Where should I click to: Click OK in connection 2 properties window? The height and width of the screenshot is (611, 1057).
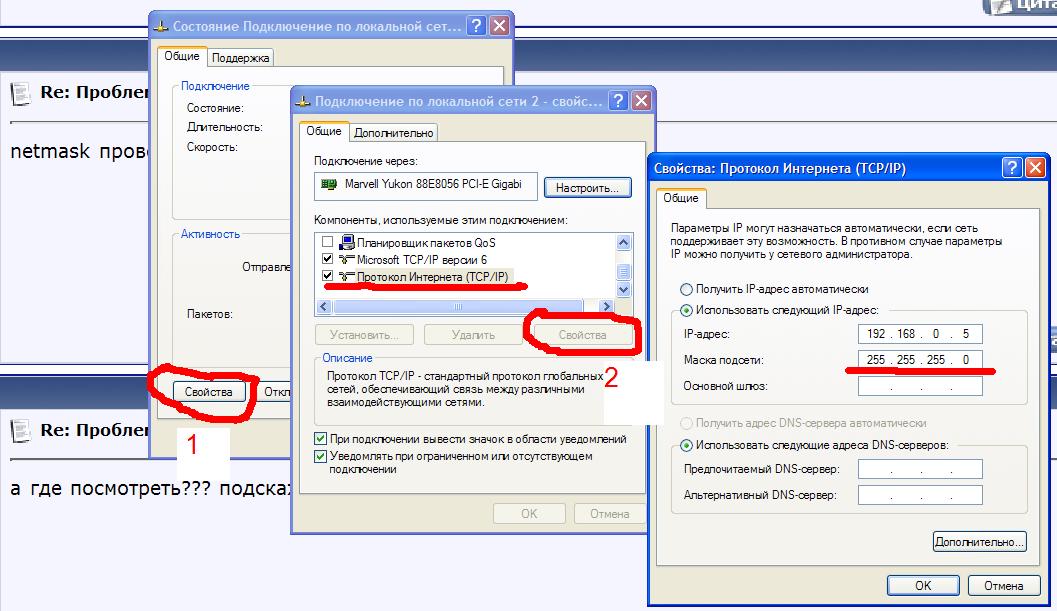(529, 513)
